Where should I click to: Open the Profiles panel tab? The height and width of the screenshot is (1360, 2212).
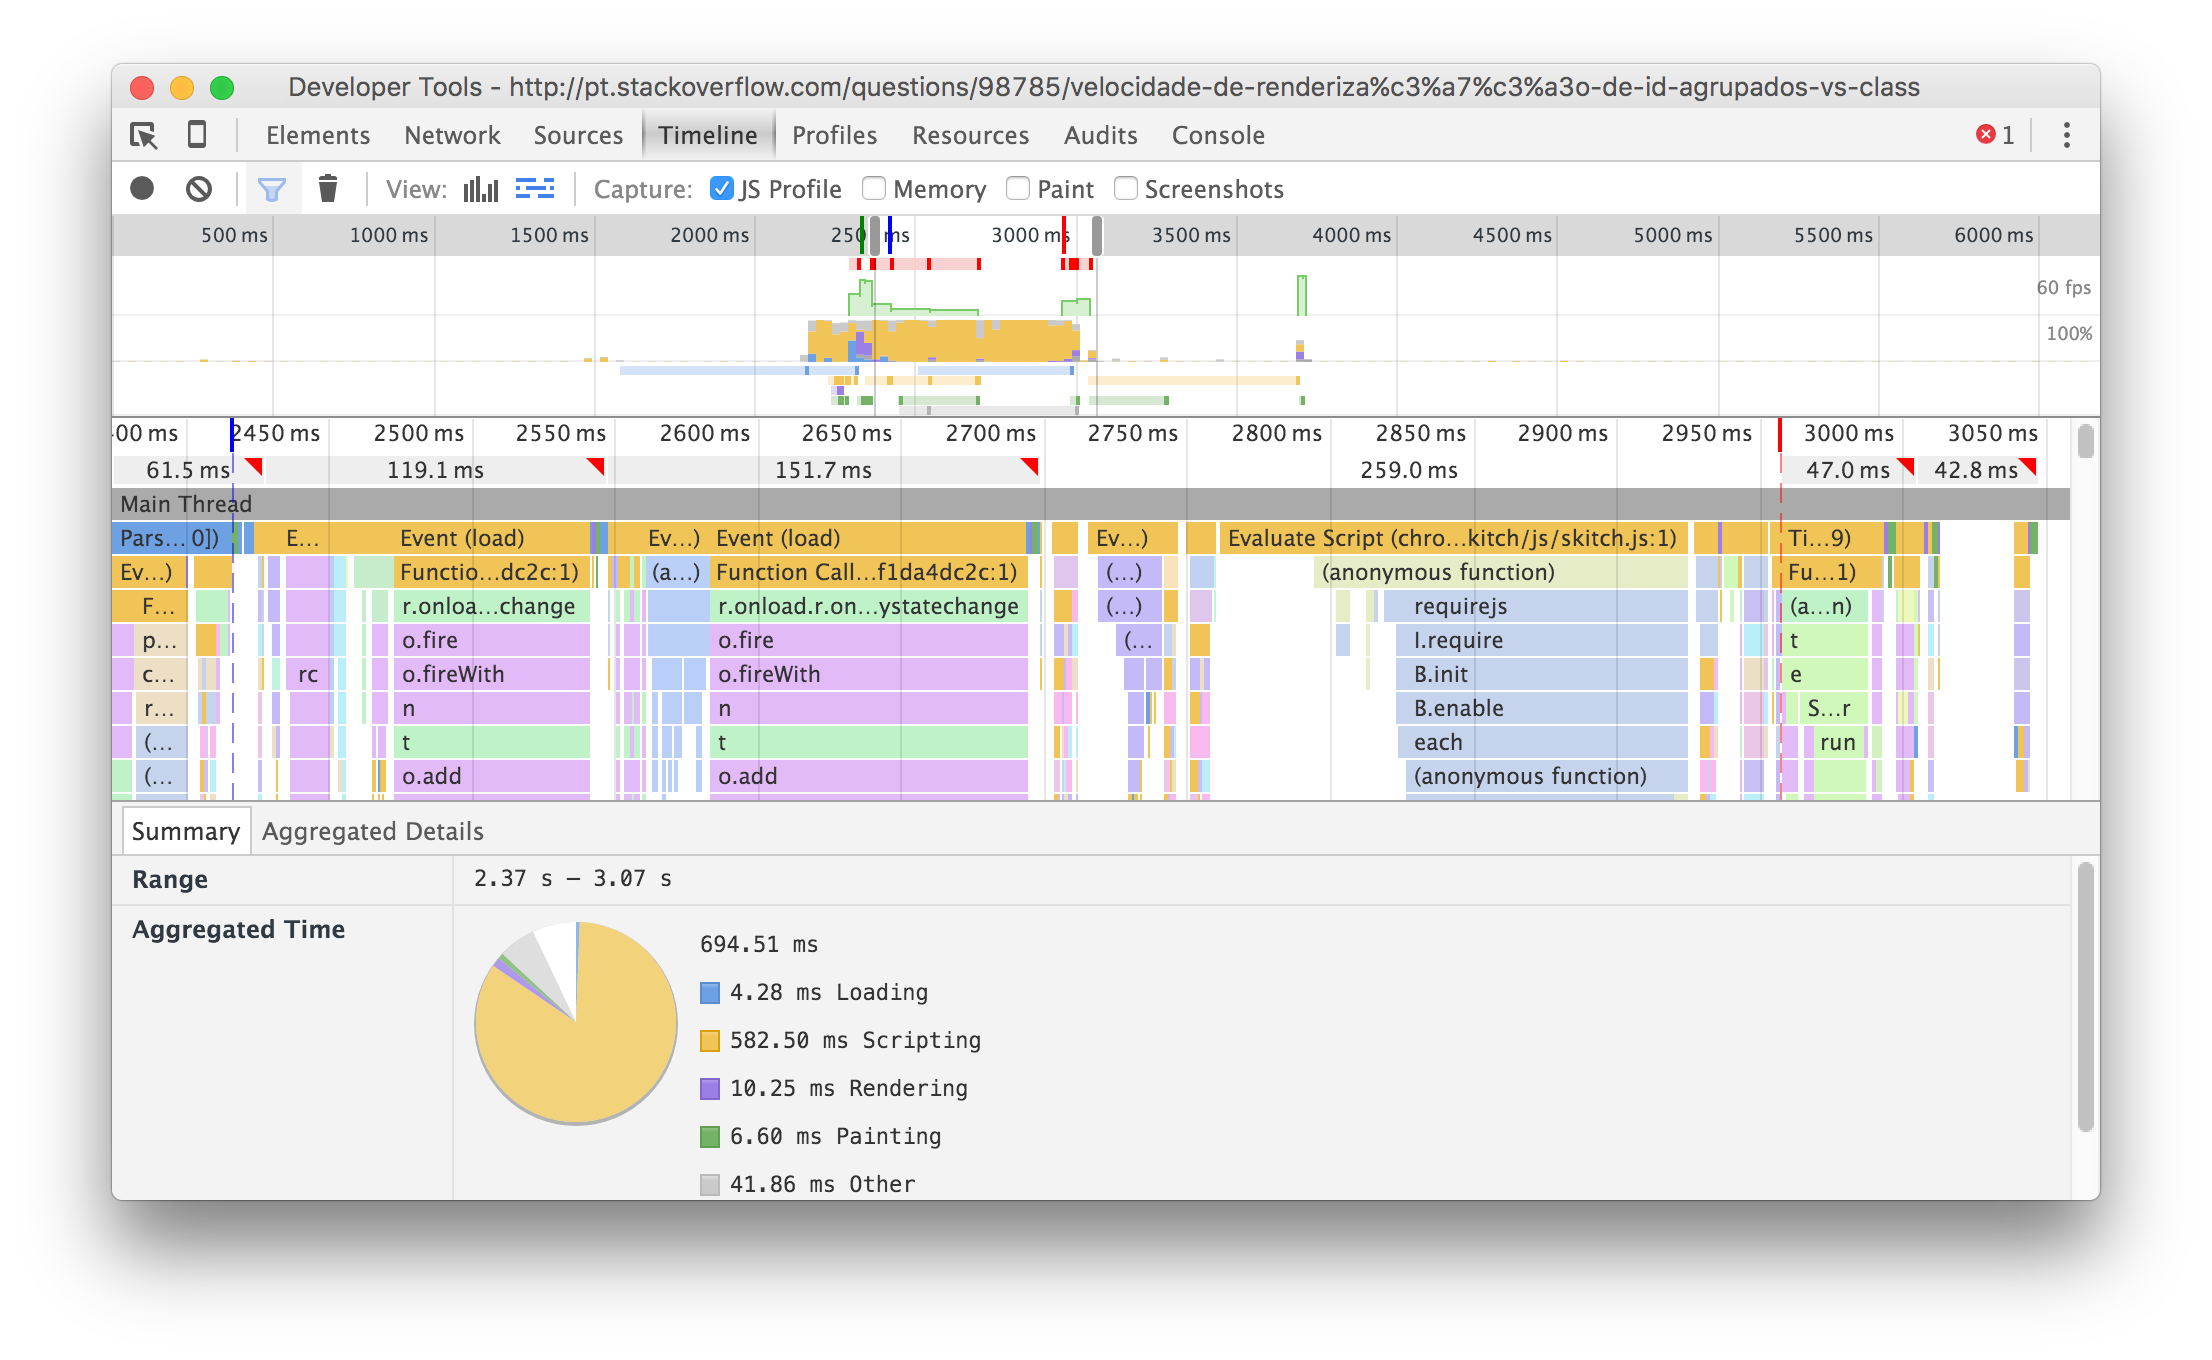[834, 135]
